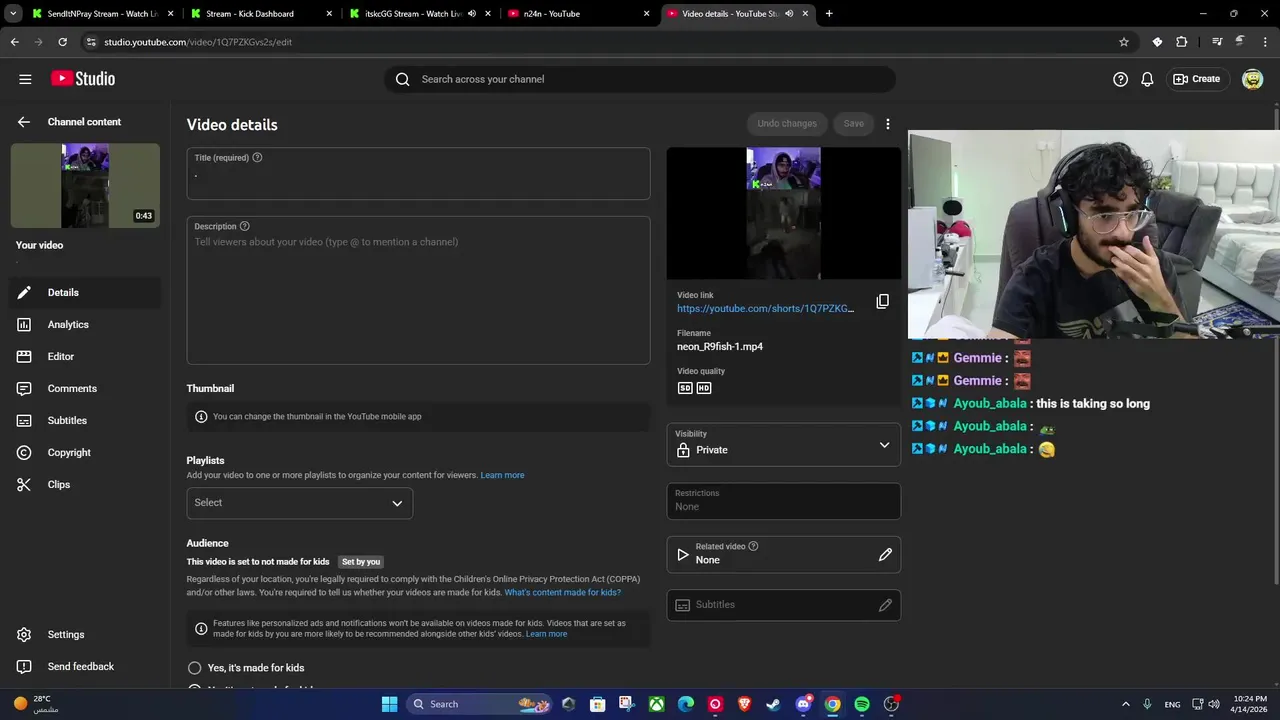The image size is (1280, 720).
Task: Click Send feedback in the sidebar
Action: [85, 666]
